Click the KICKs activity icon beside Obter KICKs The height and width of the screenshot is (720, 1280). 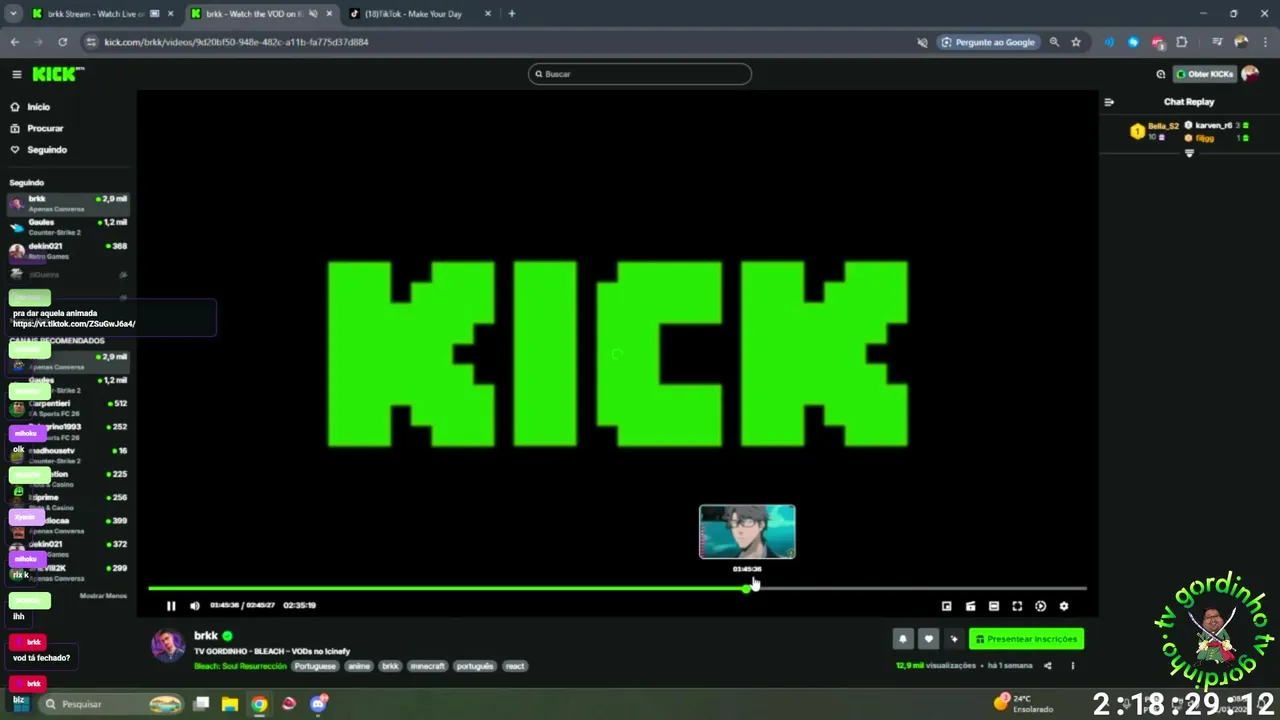(1160, 74)
